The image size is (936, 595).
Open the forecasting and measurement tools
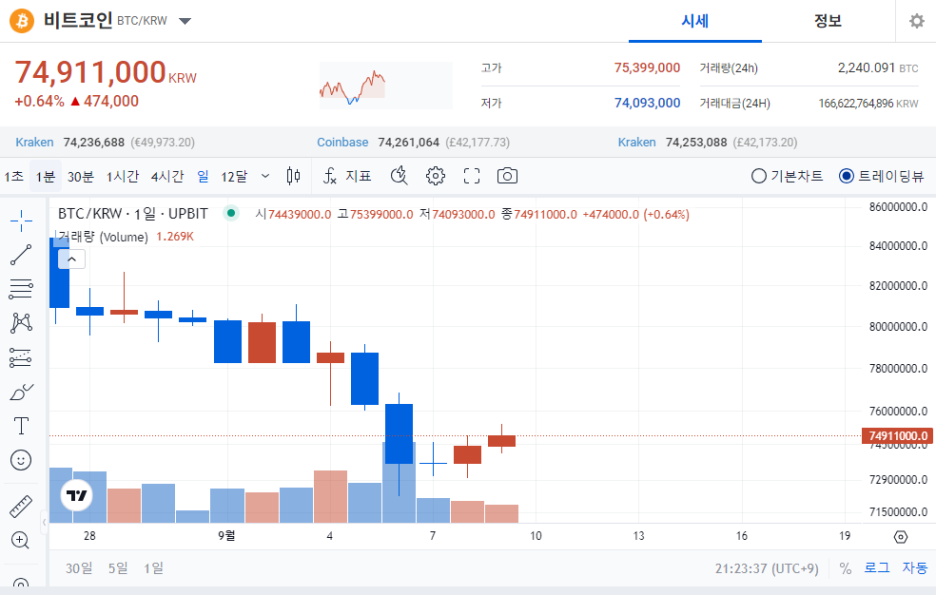coord(21,357)
